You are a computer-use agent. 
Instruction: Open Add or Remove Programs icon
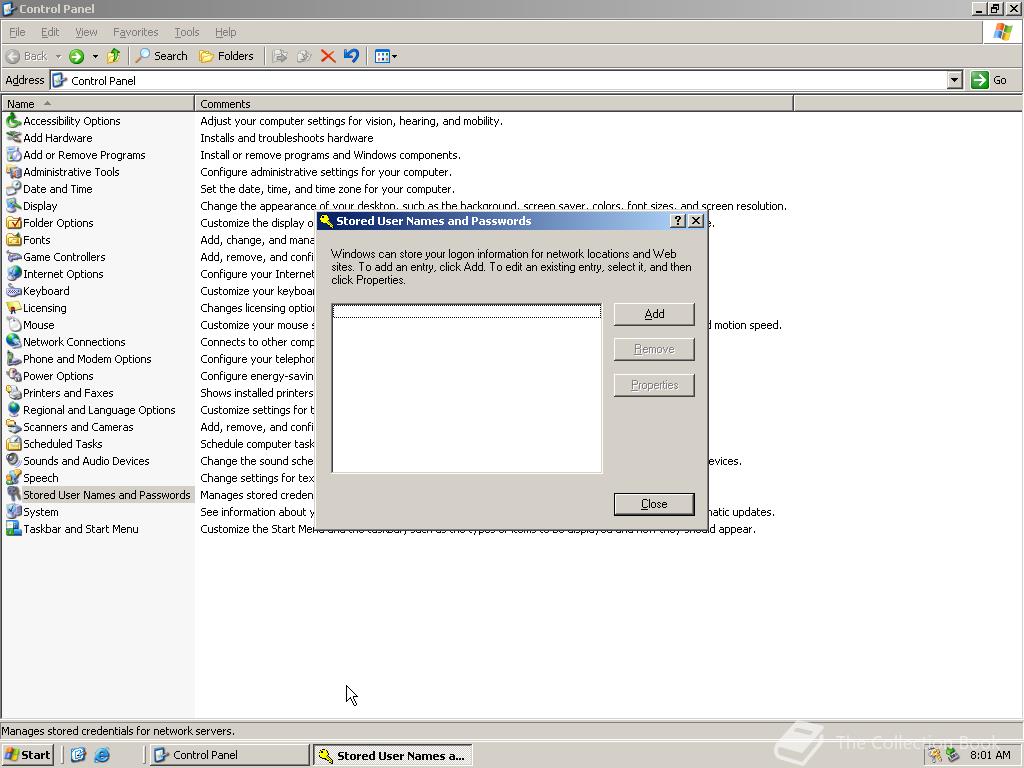[x=14, y=155]
